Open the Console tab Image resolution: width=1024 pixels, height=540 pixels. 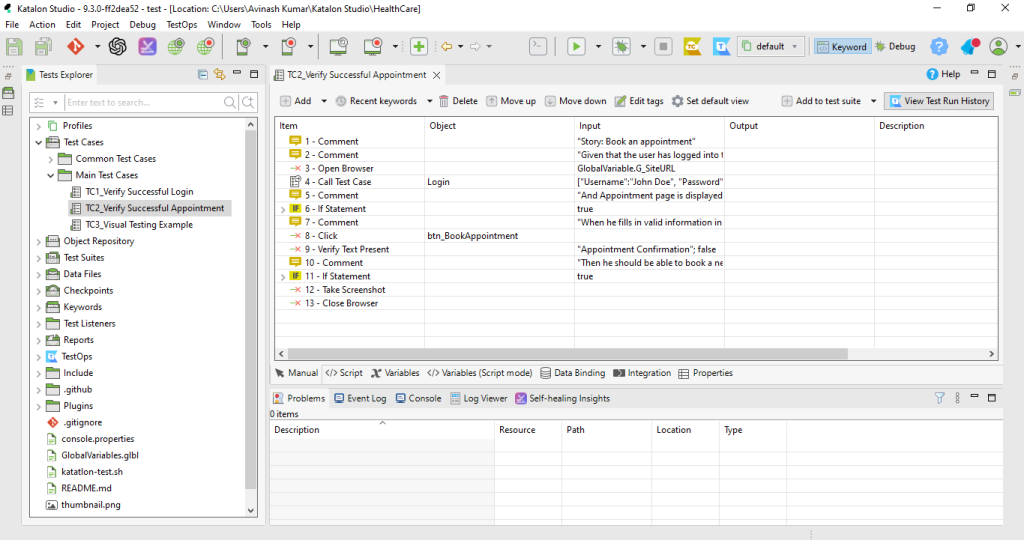419,398
